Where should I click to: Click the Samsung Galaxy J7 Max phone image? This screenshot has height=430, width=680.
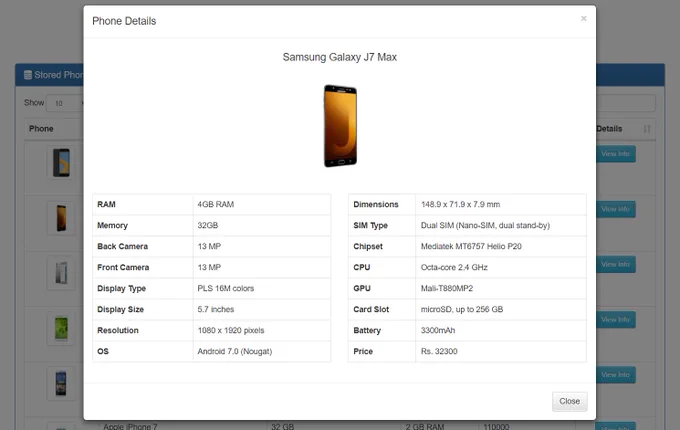click(x=340, y=126)
